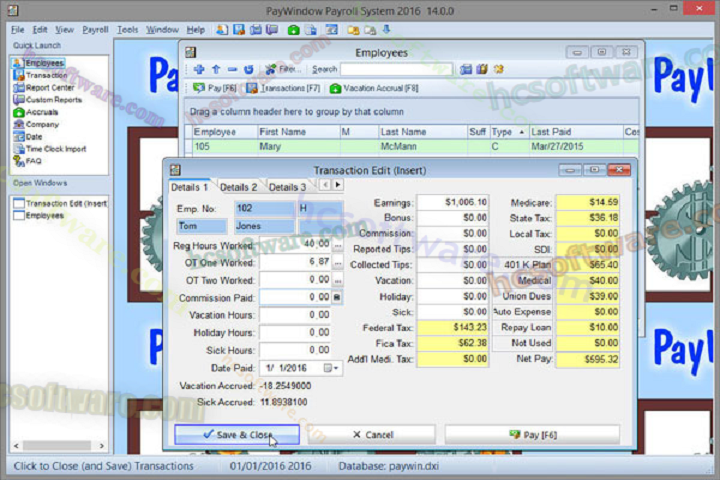720x480 pixels.
Task: Click the print icon right of Search field
Action: pos(466,69)
